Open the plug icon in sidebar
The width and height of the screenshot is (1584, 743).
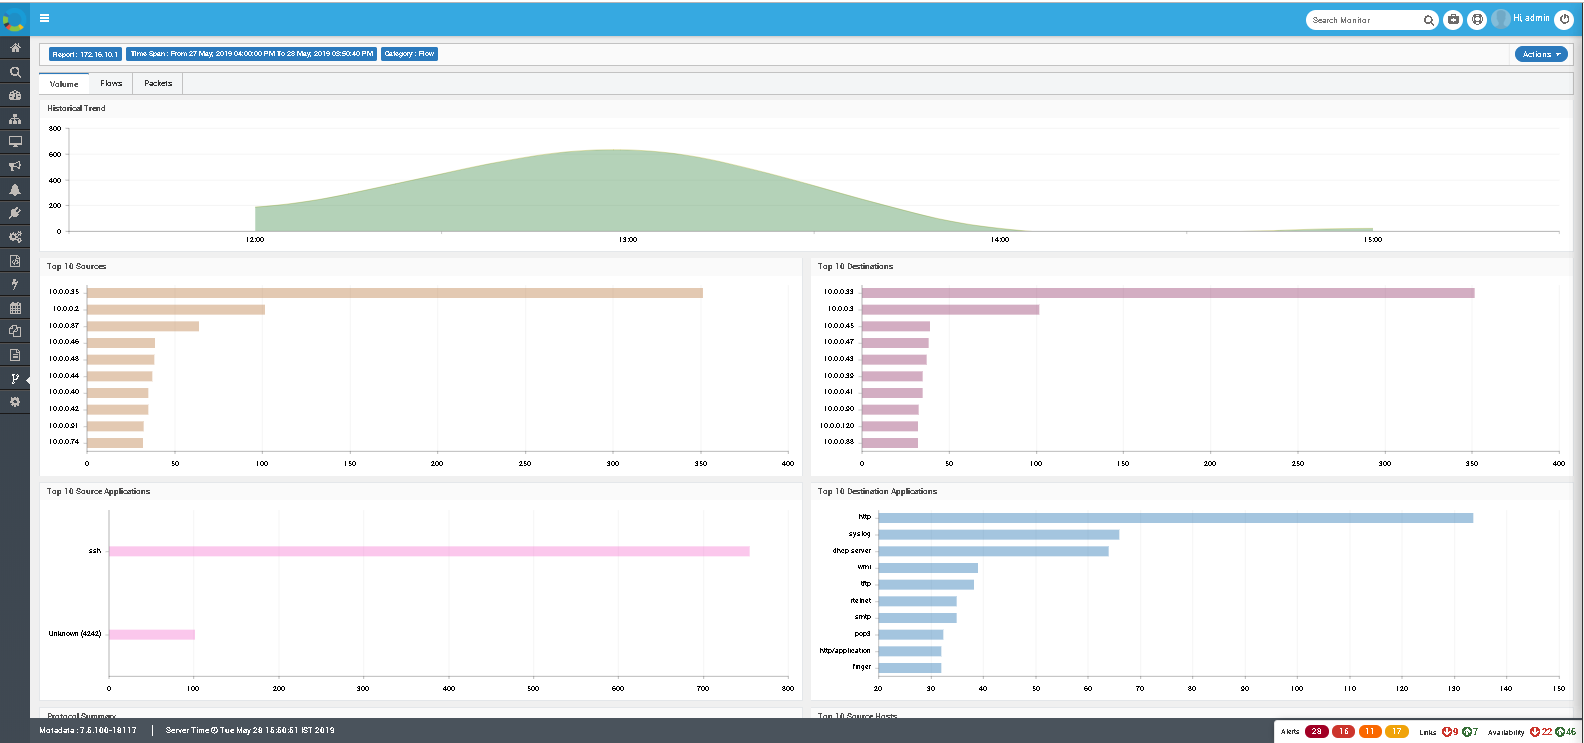click(x=15, y=213)
